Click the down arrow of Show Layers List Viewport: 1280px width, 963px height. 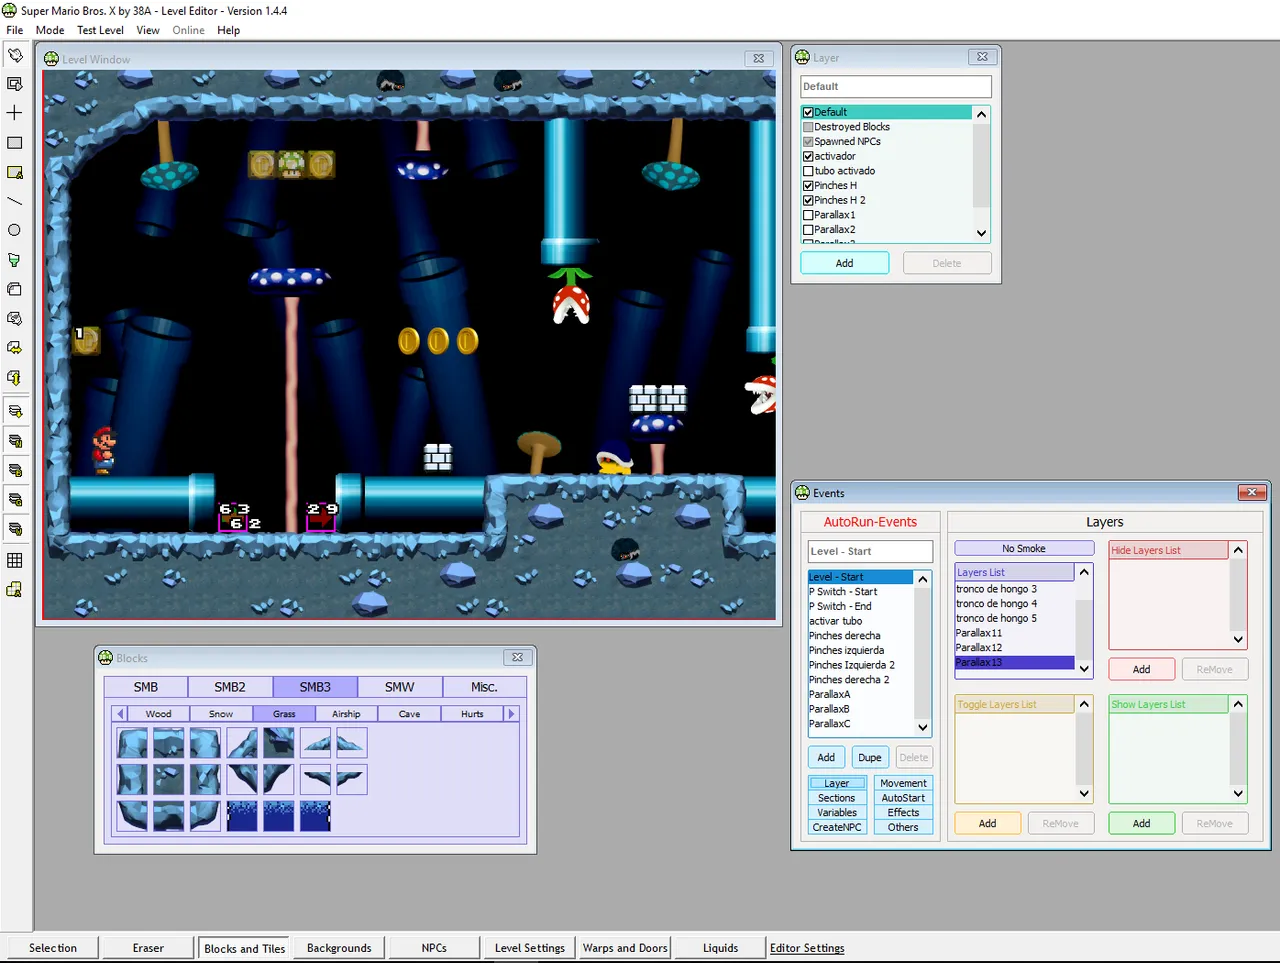coord(1238,793)
